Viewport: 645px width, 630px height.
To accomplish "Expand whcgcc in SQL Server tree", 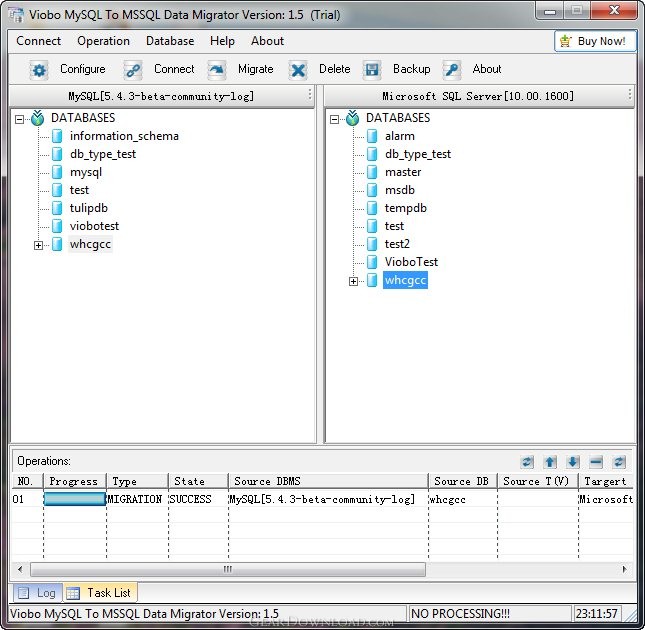I will click(353, 282).
